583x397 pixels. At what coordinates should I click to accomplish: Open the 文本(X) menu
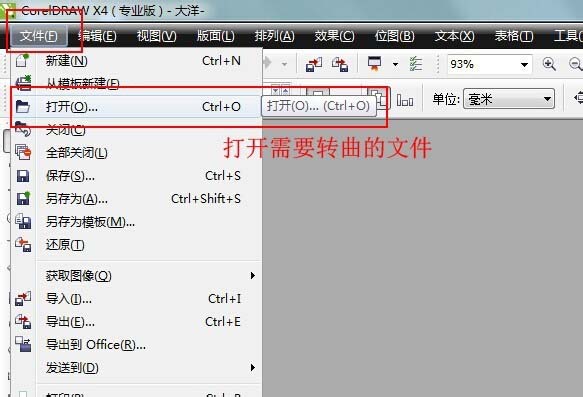click(454, 36)
